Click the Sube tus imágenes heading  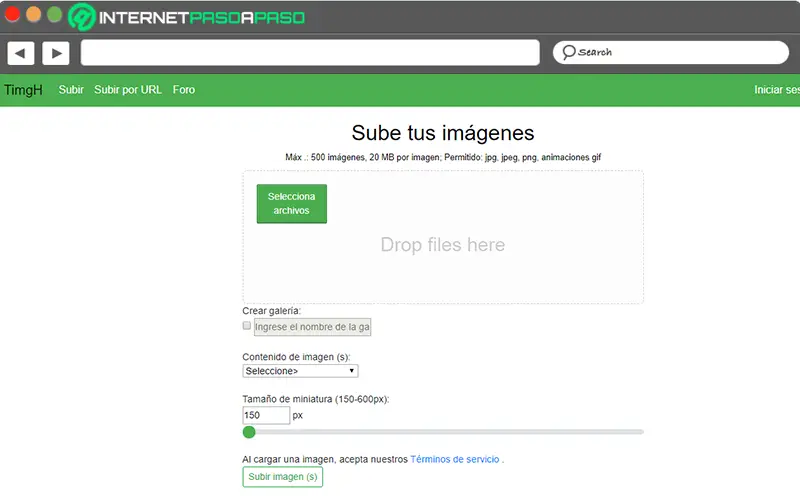[x=443, y=133]
